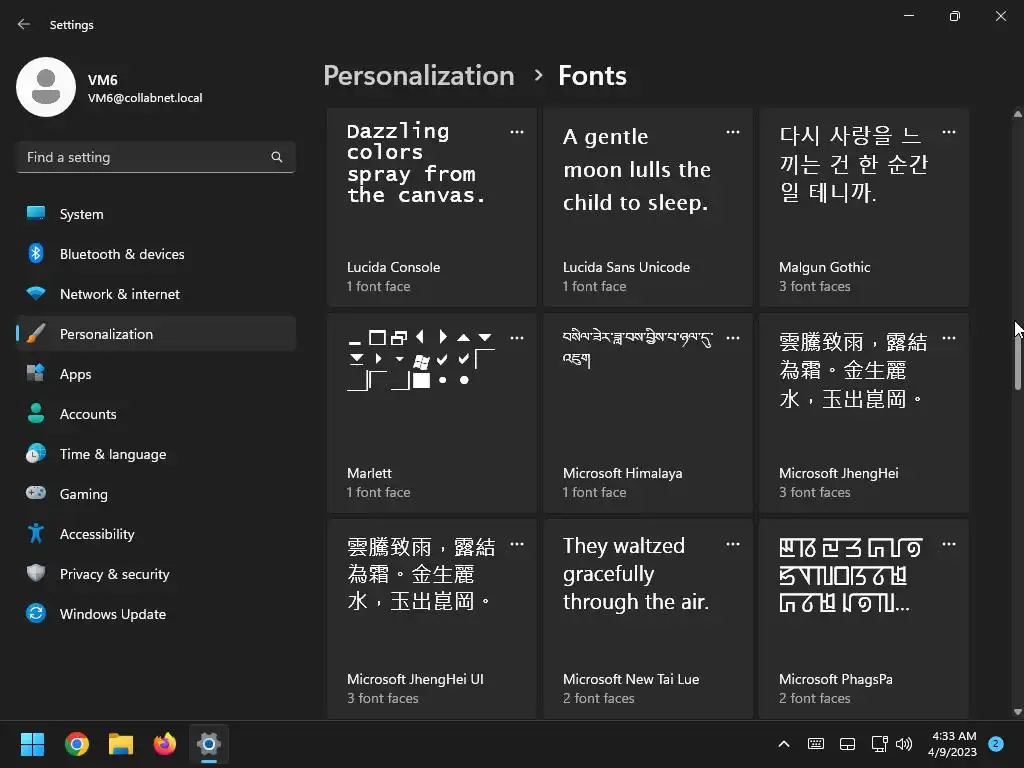The image size is (1024, 768).
Task: Open Microsoft JhengHei more options menu
Action: (949, 338)
